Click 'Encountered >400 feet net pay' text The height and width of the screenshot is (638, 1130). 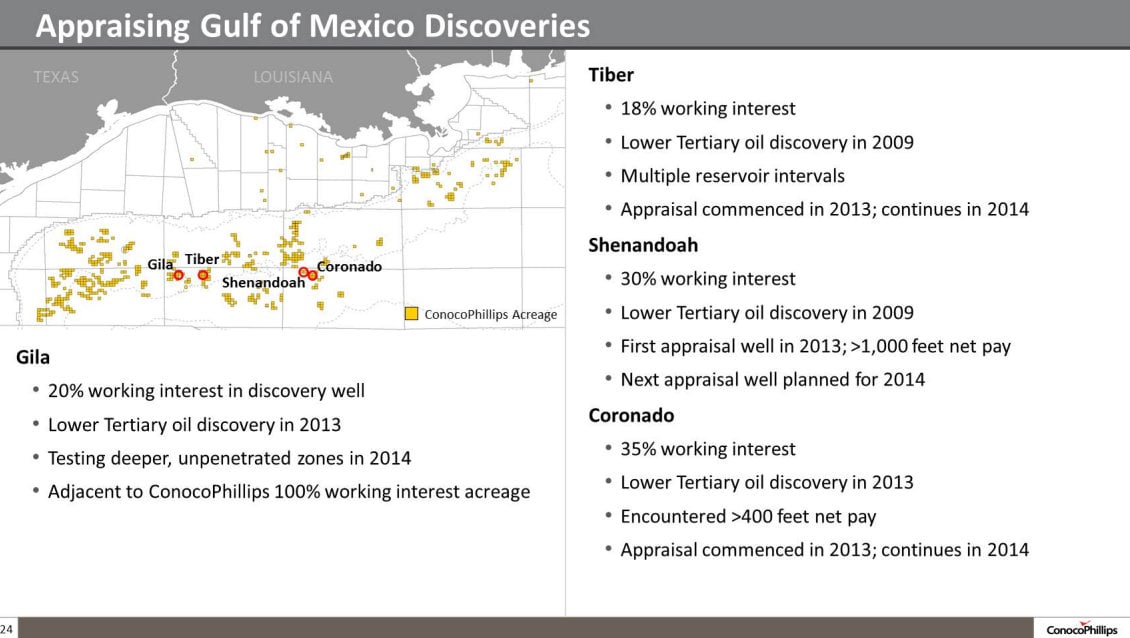(x=748, y=516)
